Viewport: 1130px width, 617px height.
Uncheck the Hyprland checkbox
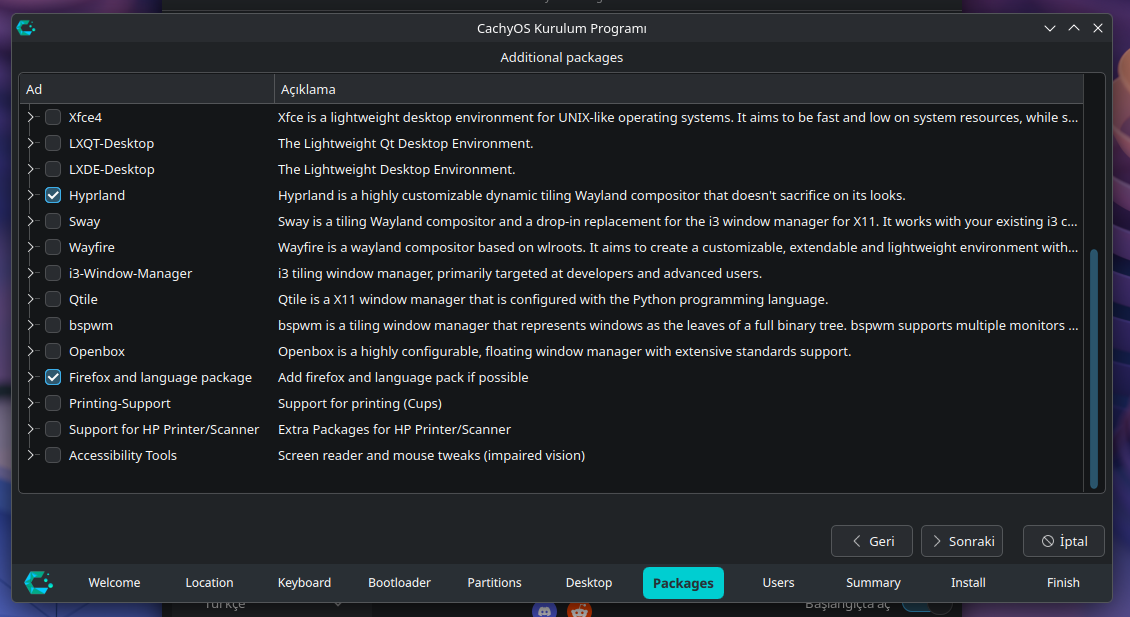click(53, 195)
